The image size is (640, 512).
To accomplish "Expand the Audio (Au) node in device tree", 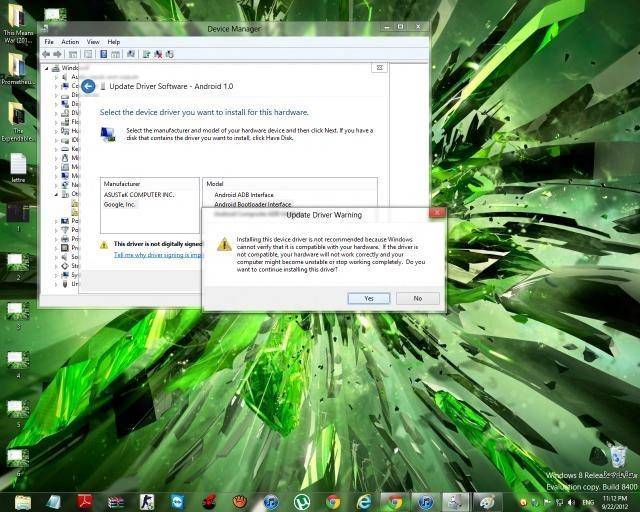I will pos(56,77).
